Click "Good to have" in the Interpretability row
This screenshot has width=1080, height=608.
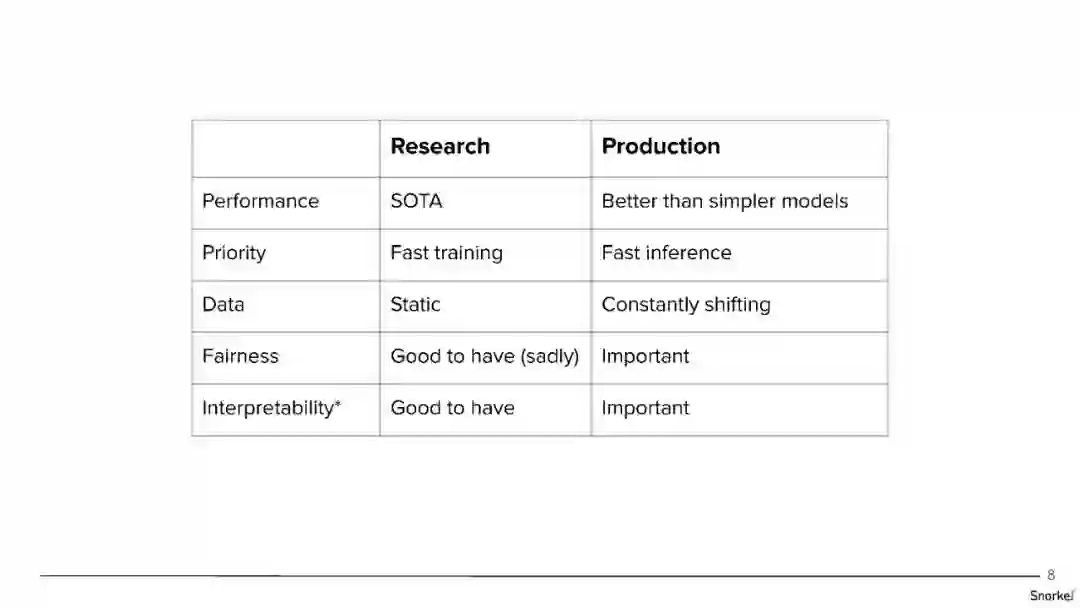point(452,408)
